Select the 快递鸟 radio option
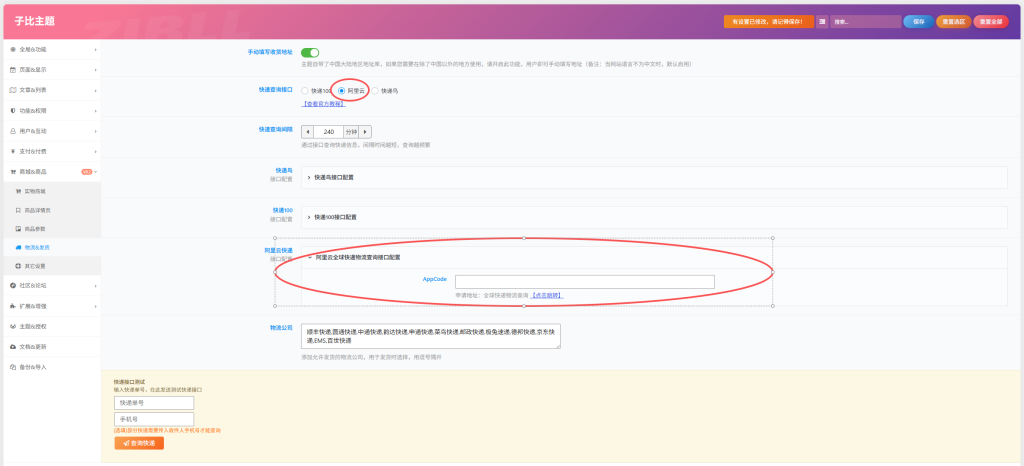This screenshot has height=466, width=1024. (375, 91)
